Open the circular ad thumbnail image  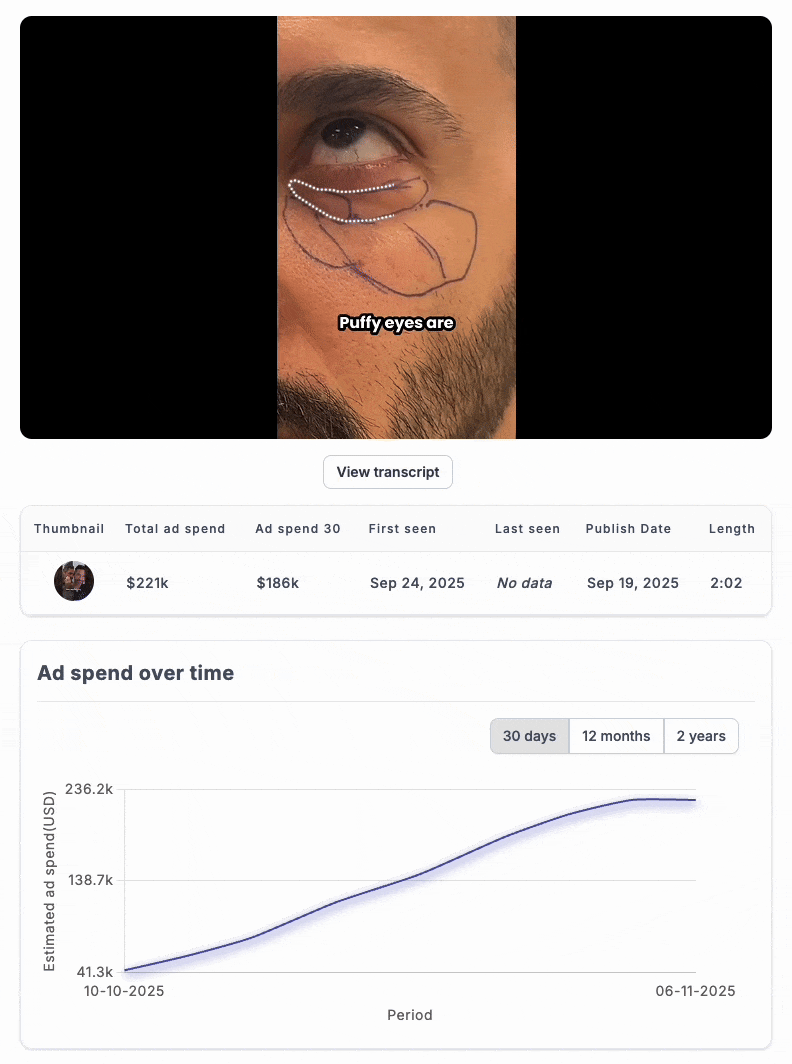coord(74,581)
